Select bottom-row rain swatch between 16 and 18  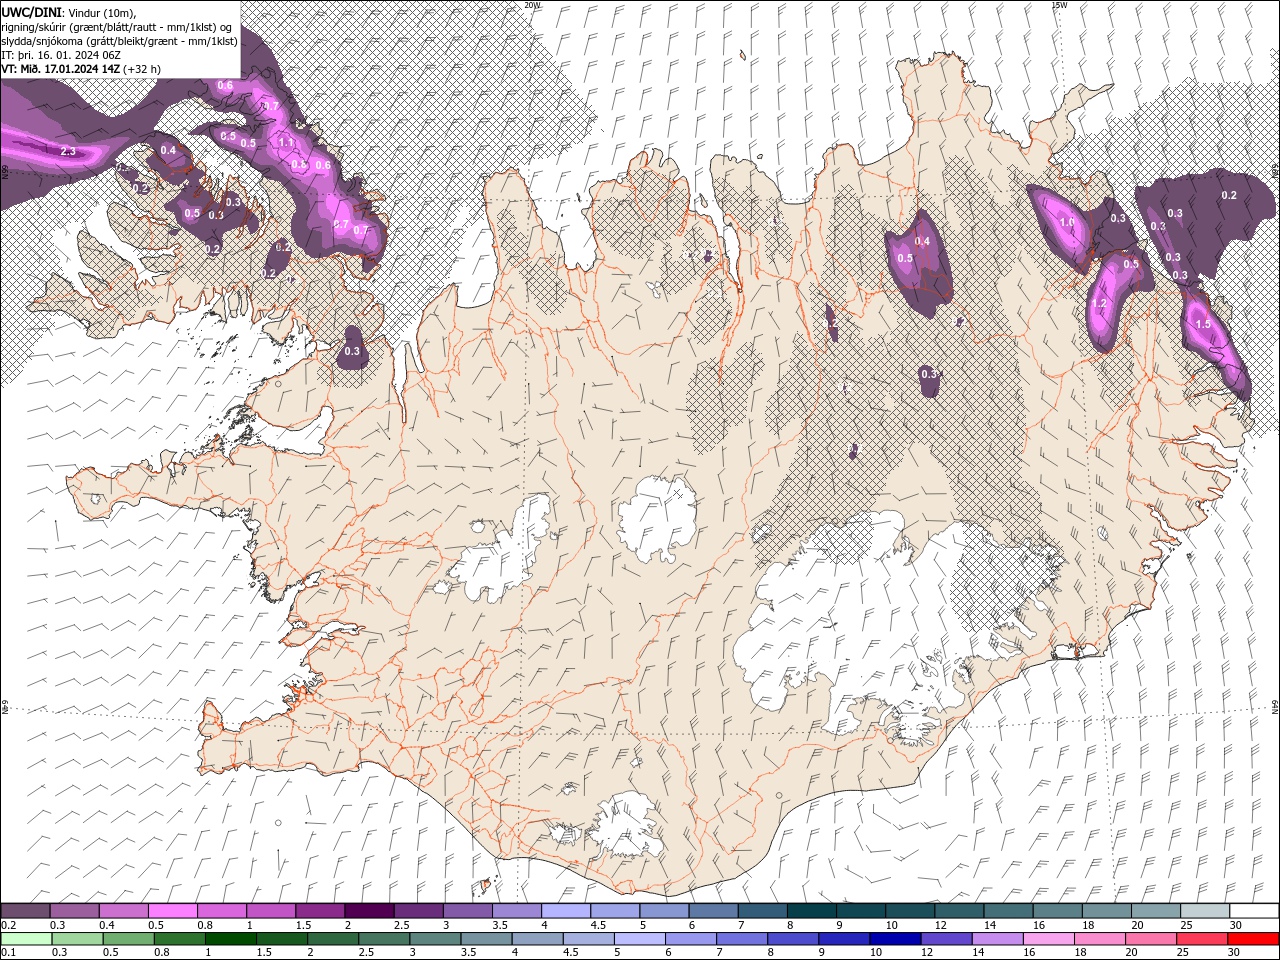click(1048, 939)
